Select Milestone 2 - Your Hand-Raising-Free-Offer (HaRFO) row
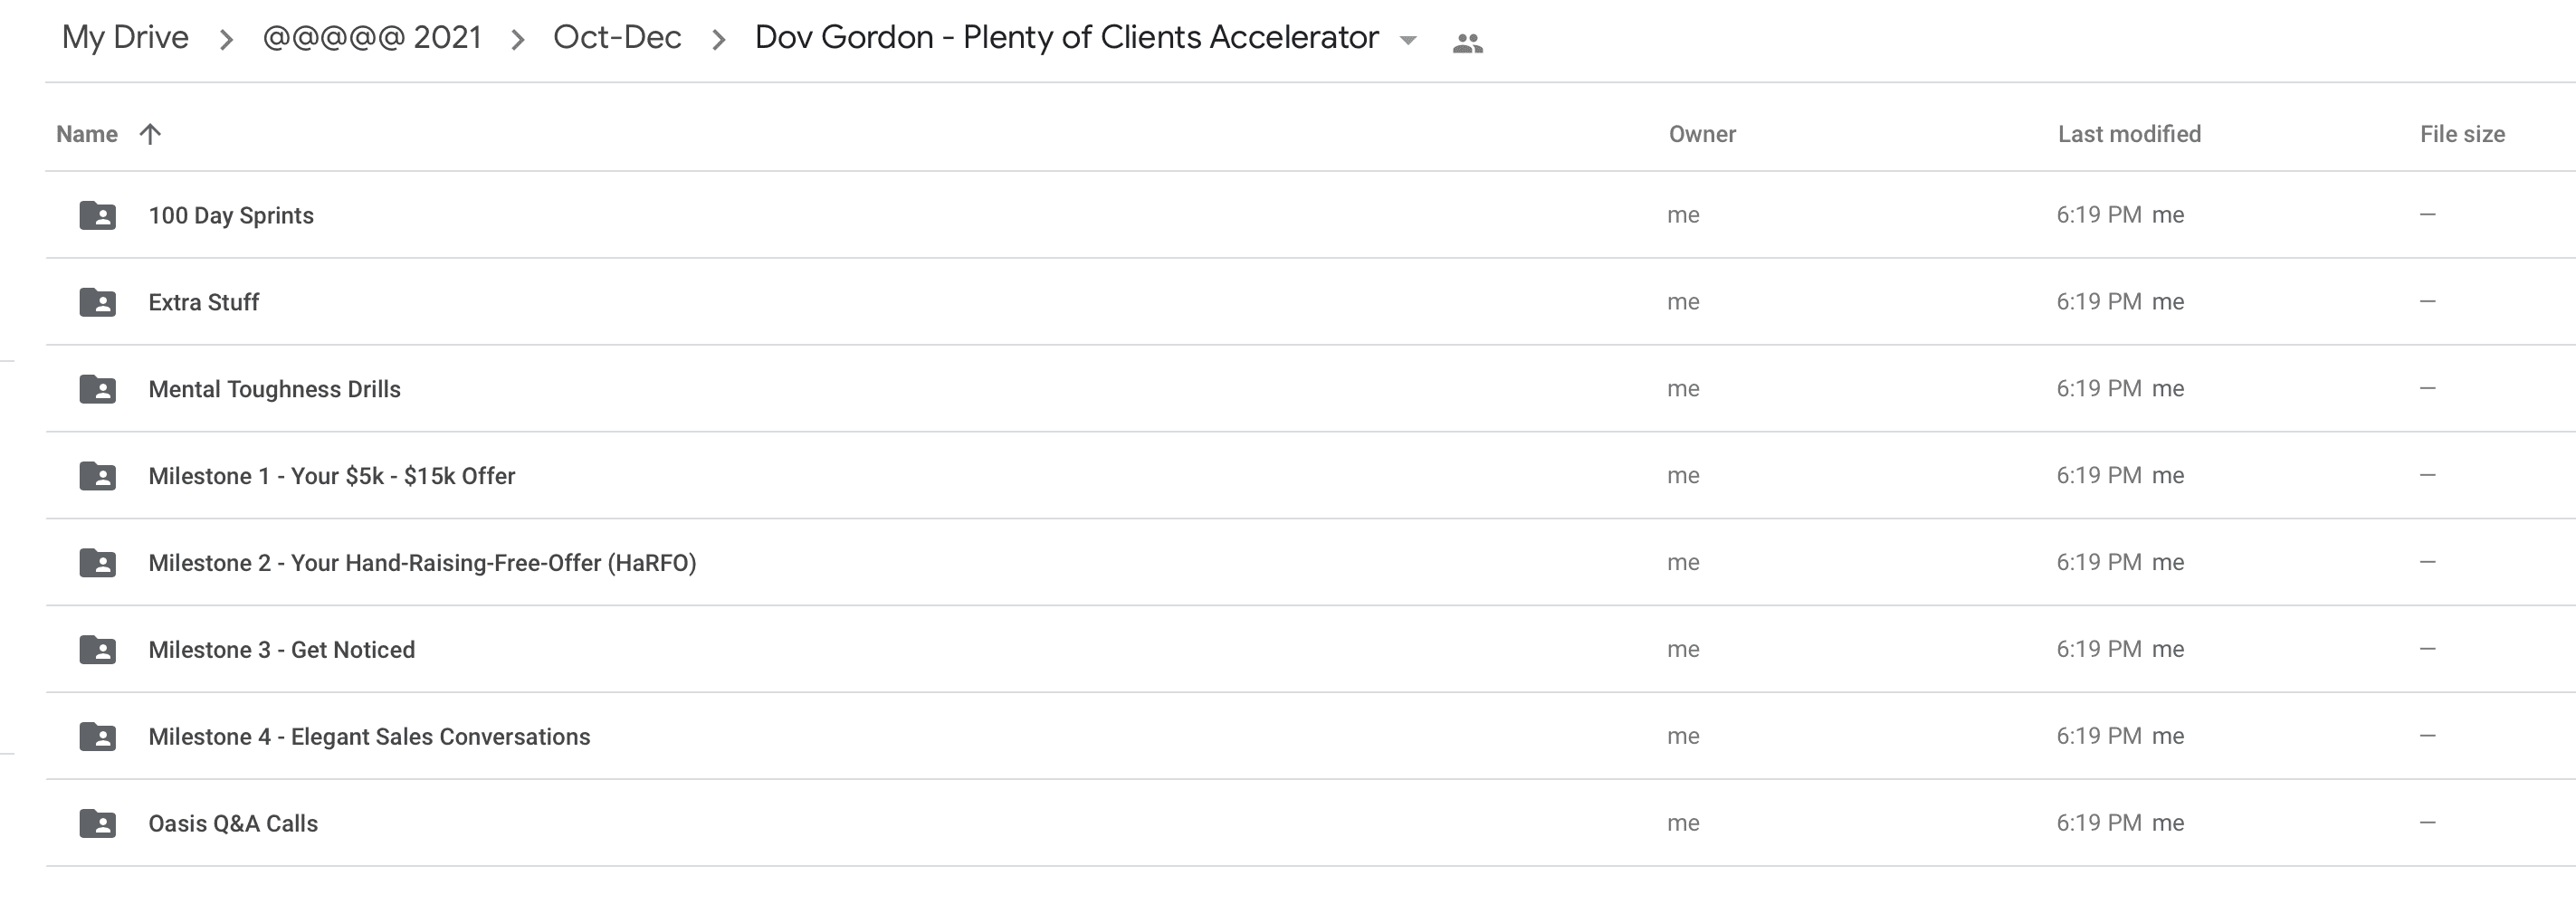The width and height of the screenshot is (2576, 923). pos(1310,562)
